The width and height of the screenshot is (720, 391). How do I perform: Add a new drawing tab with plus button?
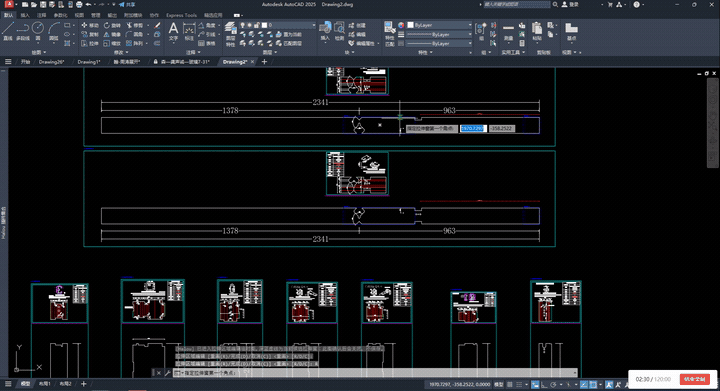(264, 62)
